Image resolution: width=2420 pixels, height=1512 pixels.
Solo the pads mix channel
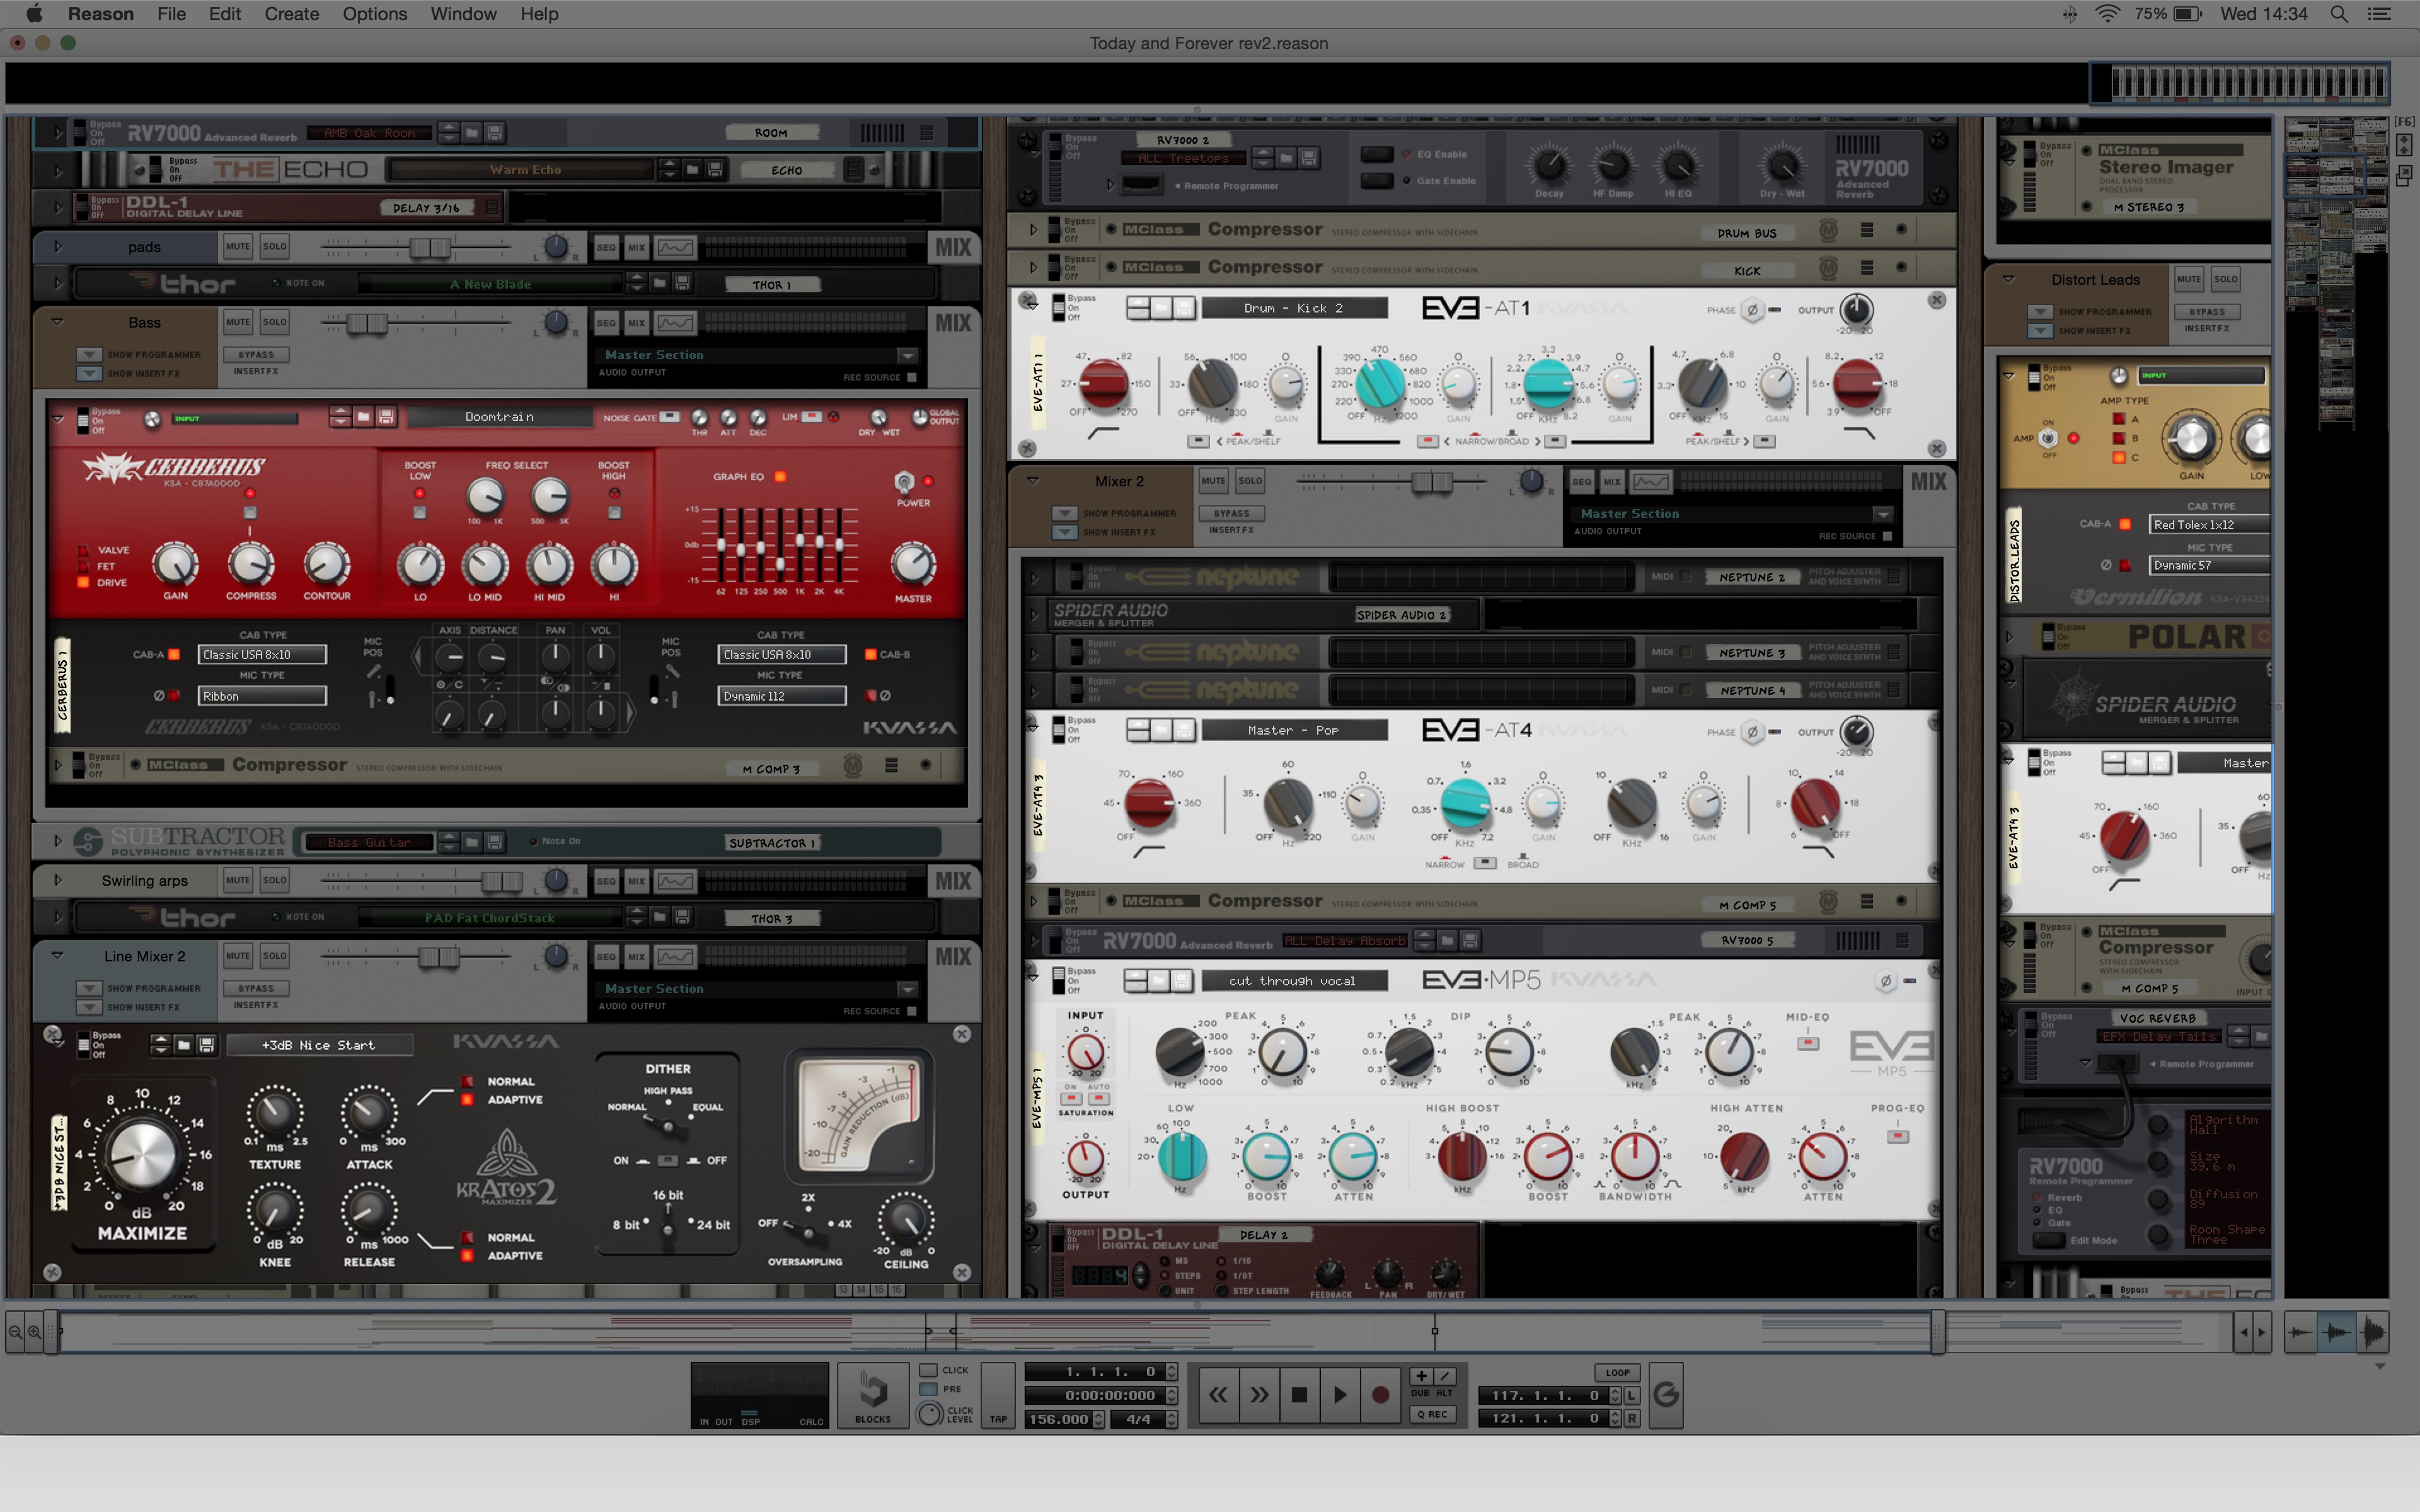point(275,246)
